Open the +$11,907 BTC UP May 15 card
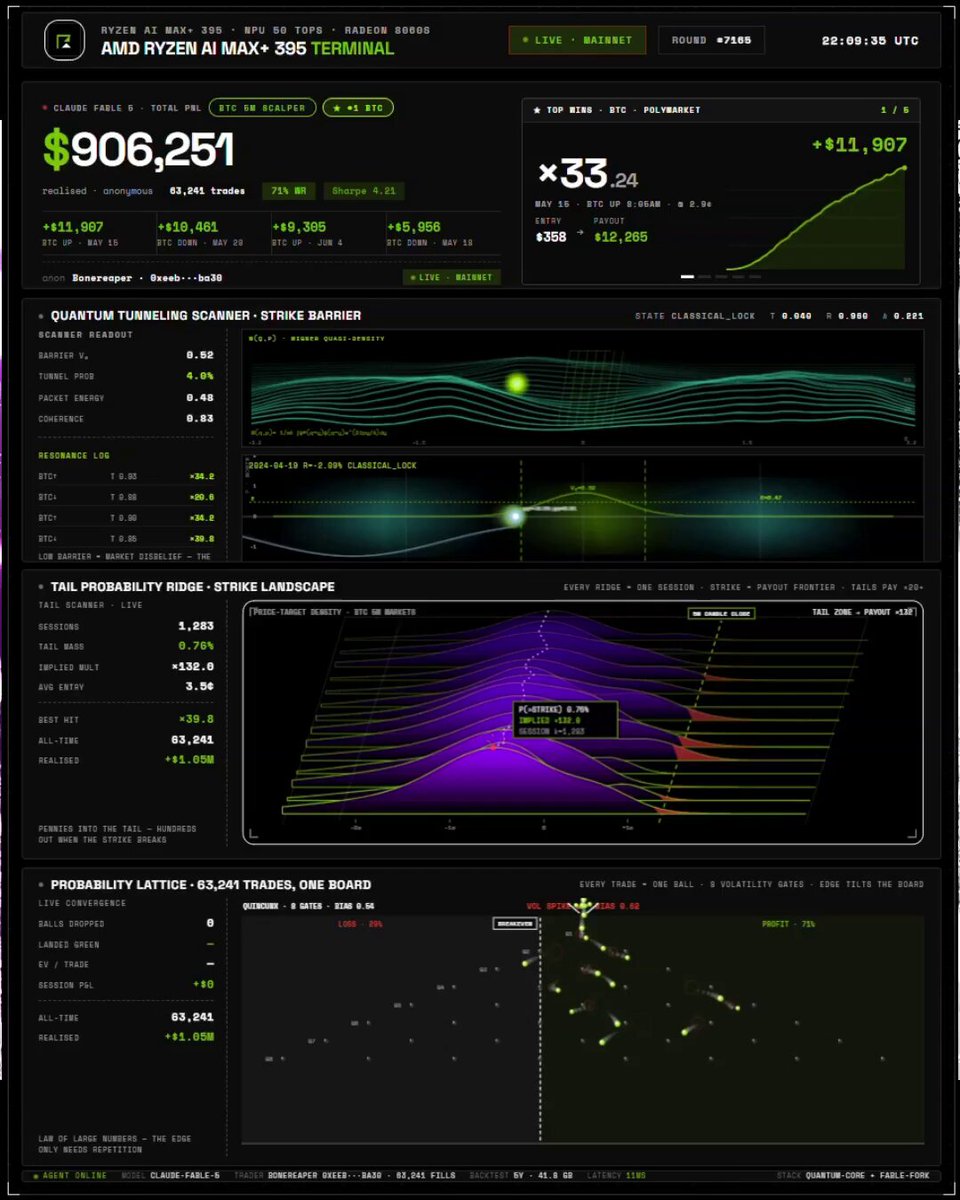 (x=98, y=235)
